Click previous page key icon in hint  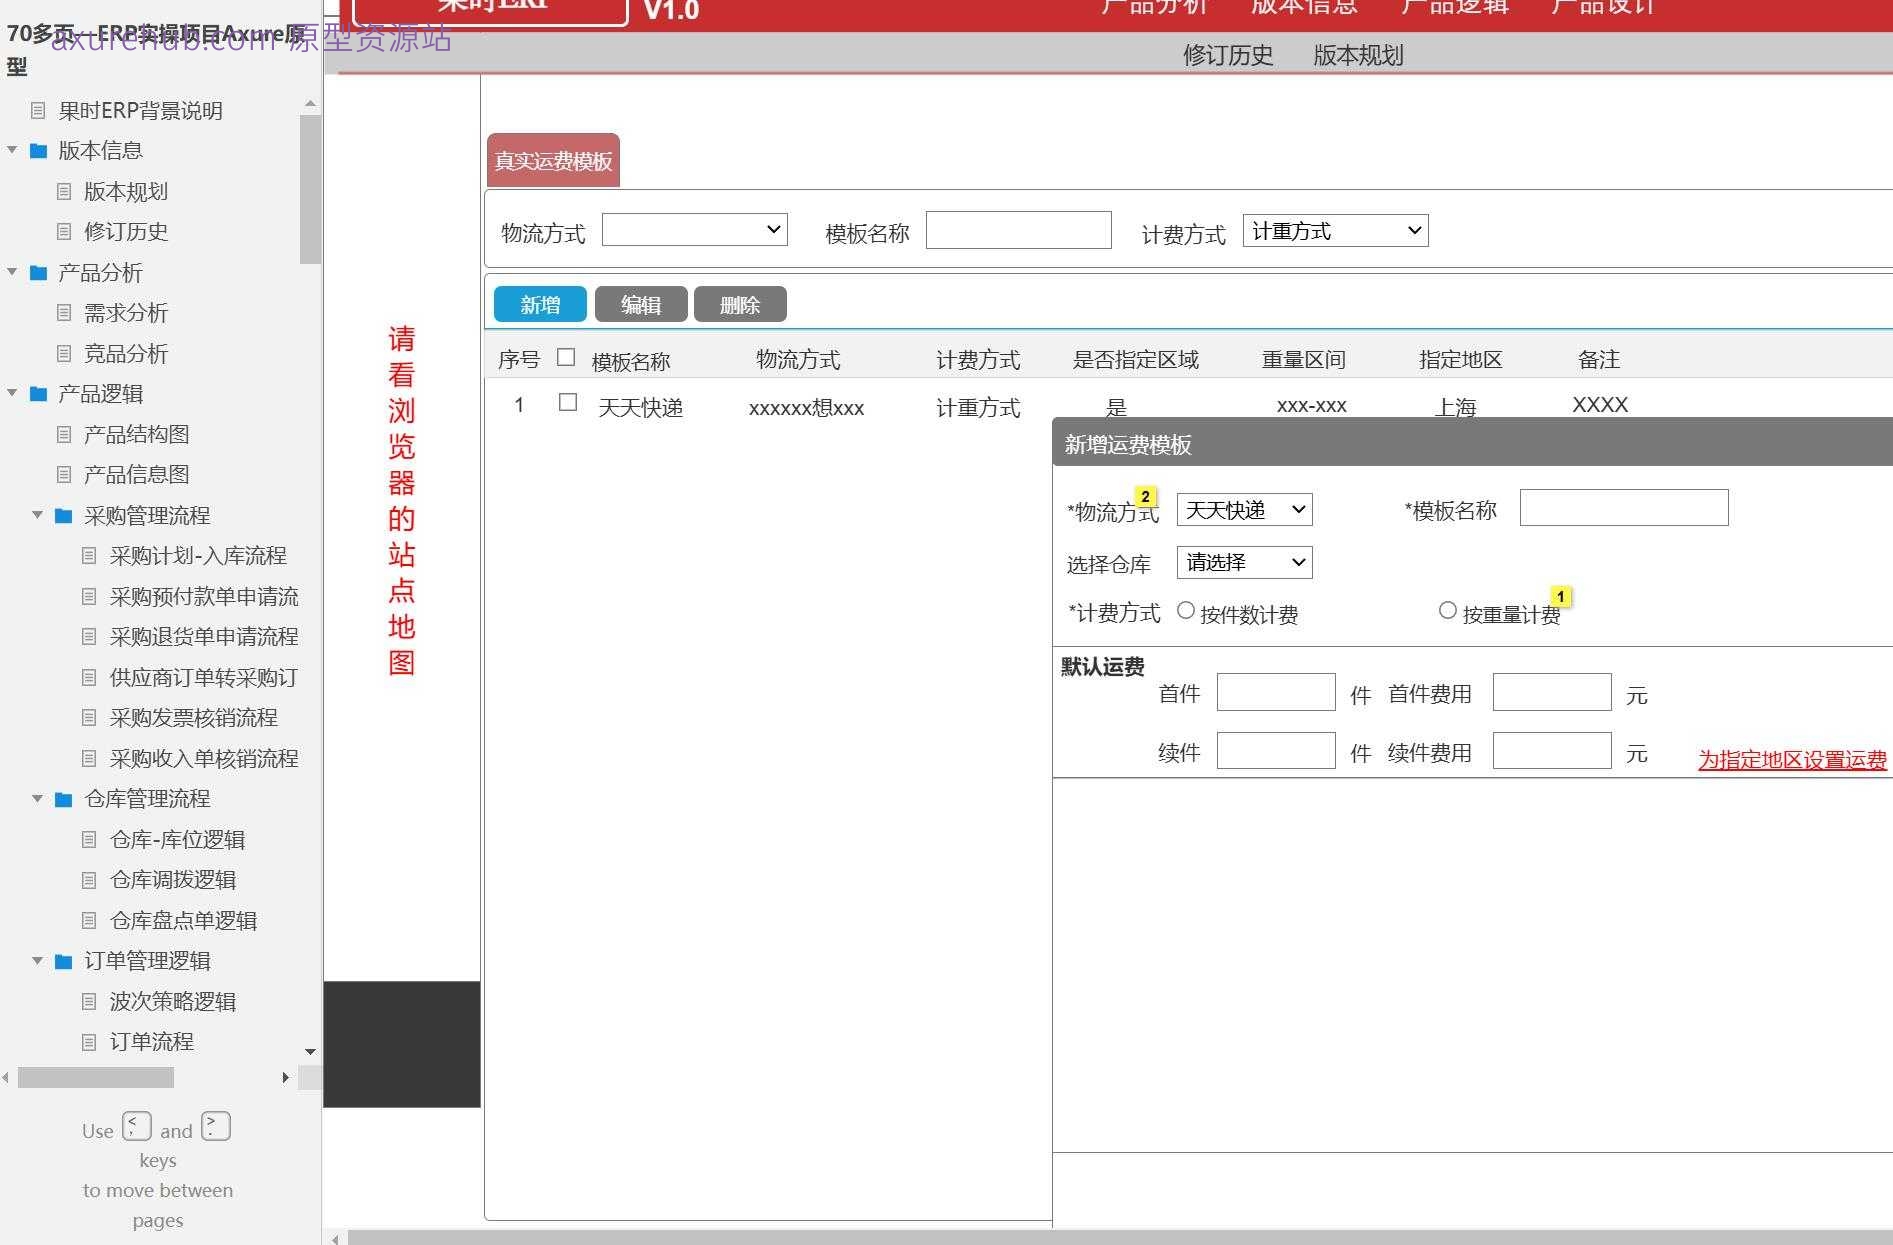(137, 1126)
